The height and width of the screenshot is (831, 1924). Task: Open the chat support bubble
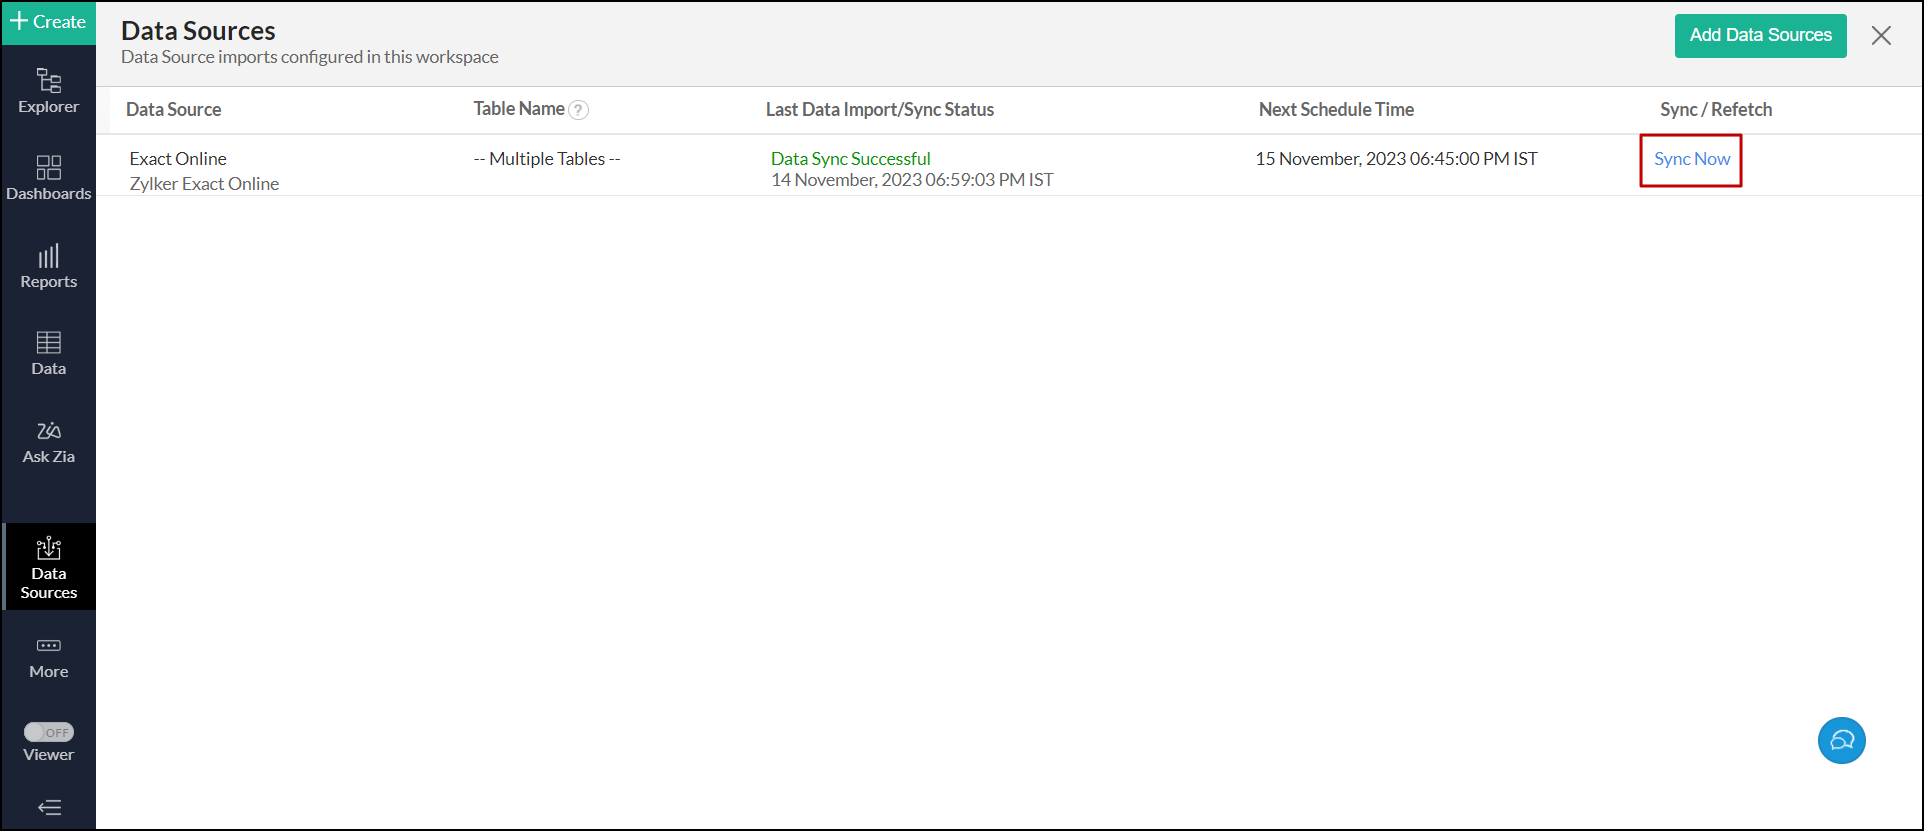1841,741
